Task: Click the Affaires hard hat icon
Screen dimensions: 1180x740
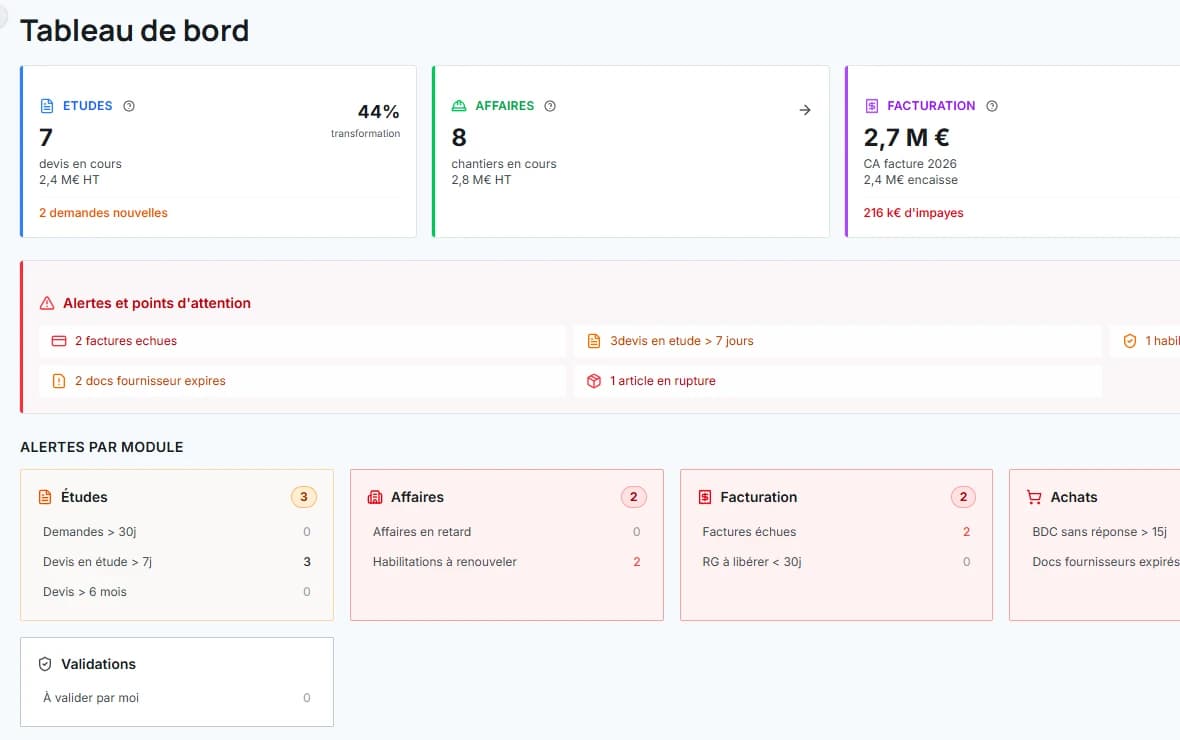Action: coord(459,106)
